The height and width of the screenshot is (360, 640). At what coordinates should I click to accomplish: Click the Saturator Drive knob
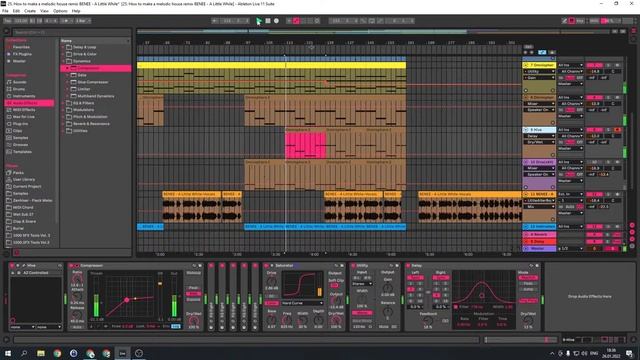[271, 281]
